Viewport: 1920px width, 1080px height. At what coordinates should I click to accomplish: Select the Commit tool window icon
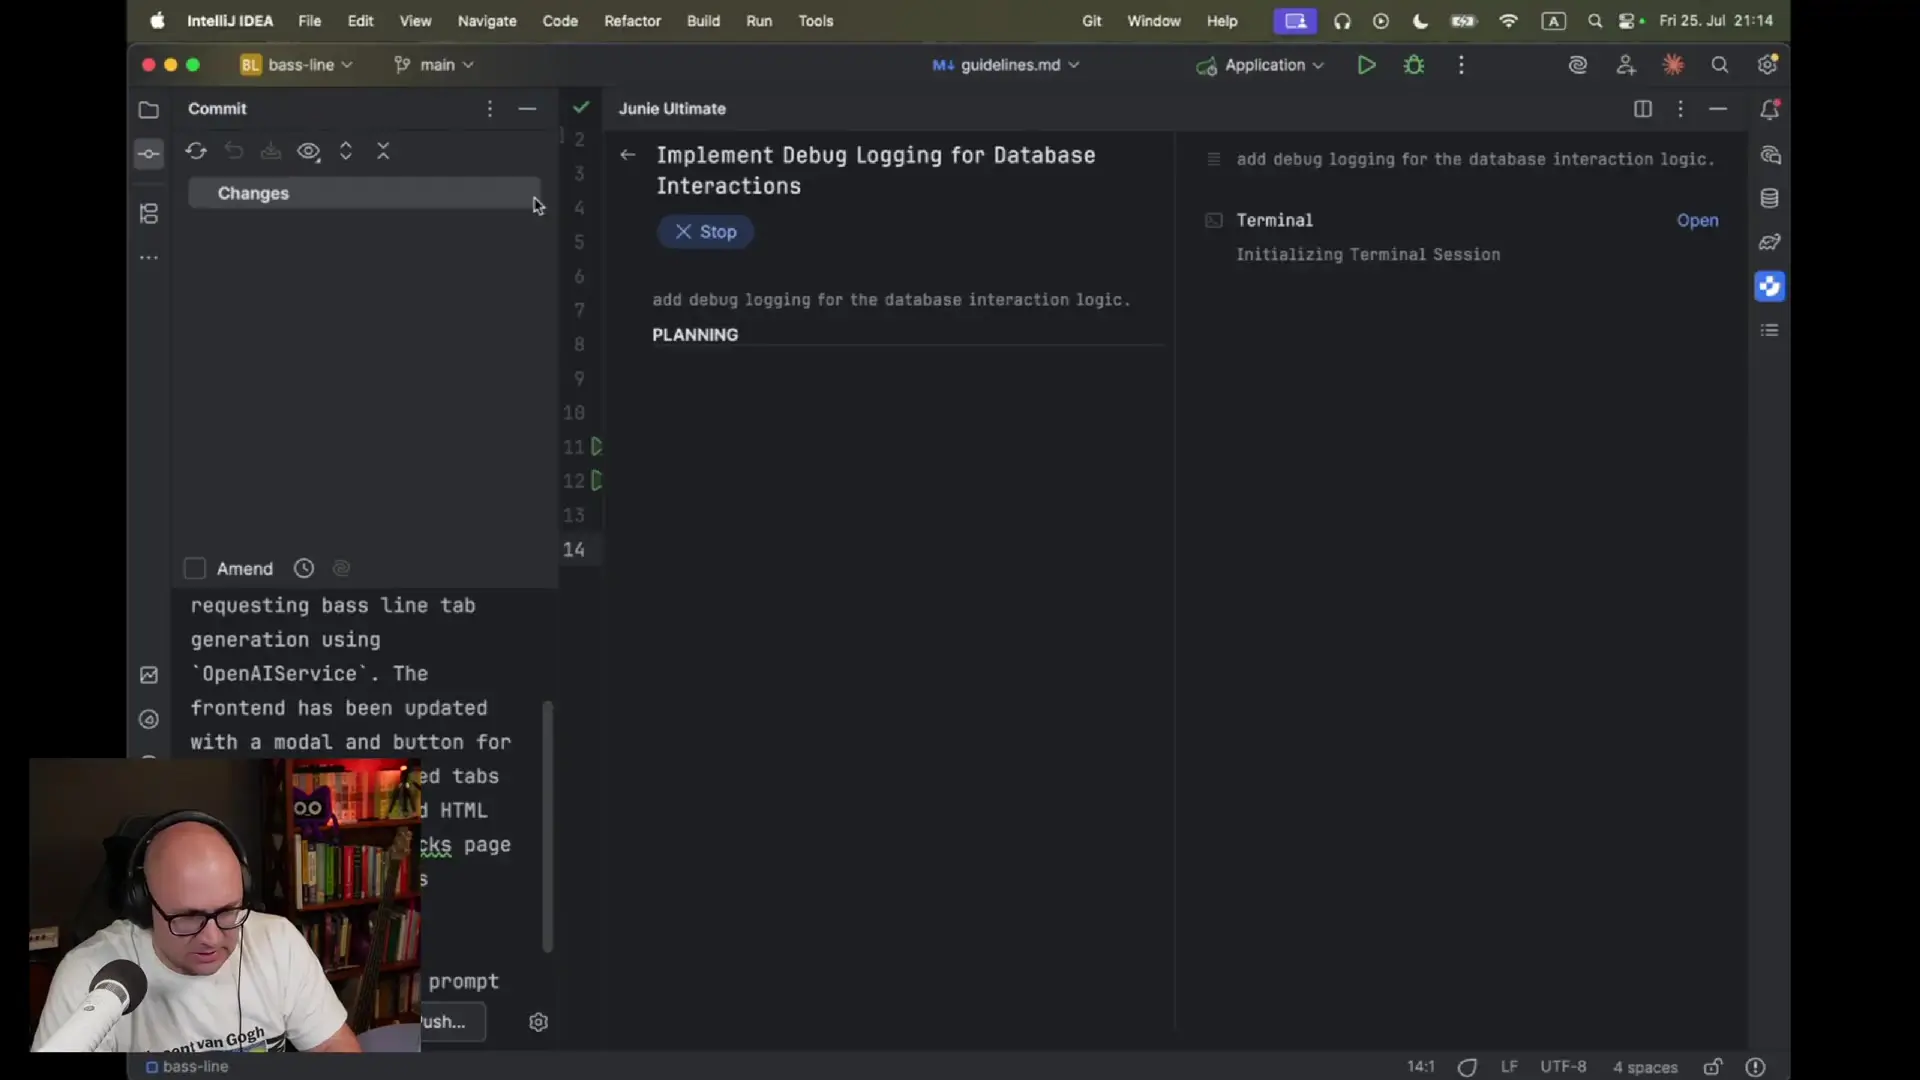click(x=149, y=153)
